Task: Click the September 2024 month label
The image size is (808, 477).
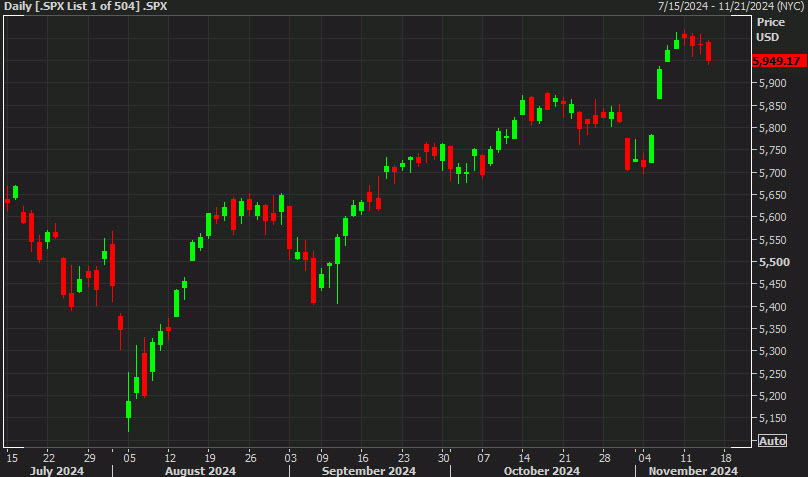Action: pos(368,471)
